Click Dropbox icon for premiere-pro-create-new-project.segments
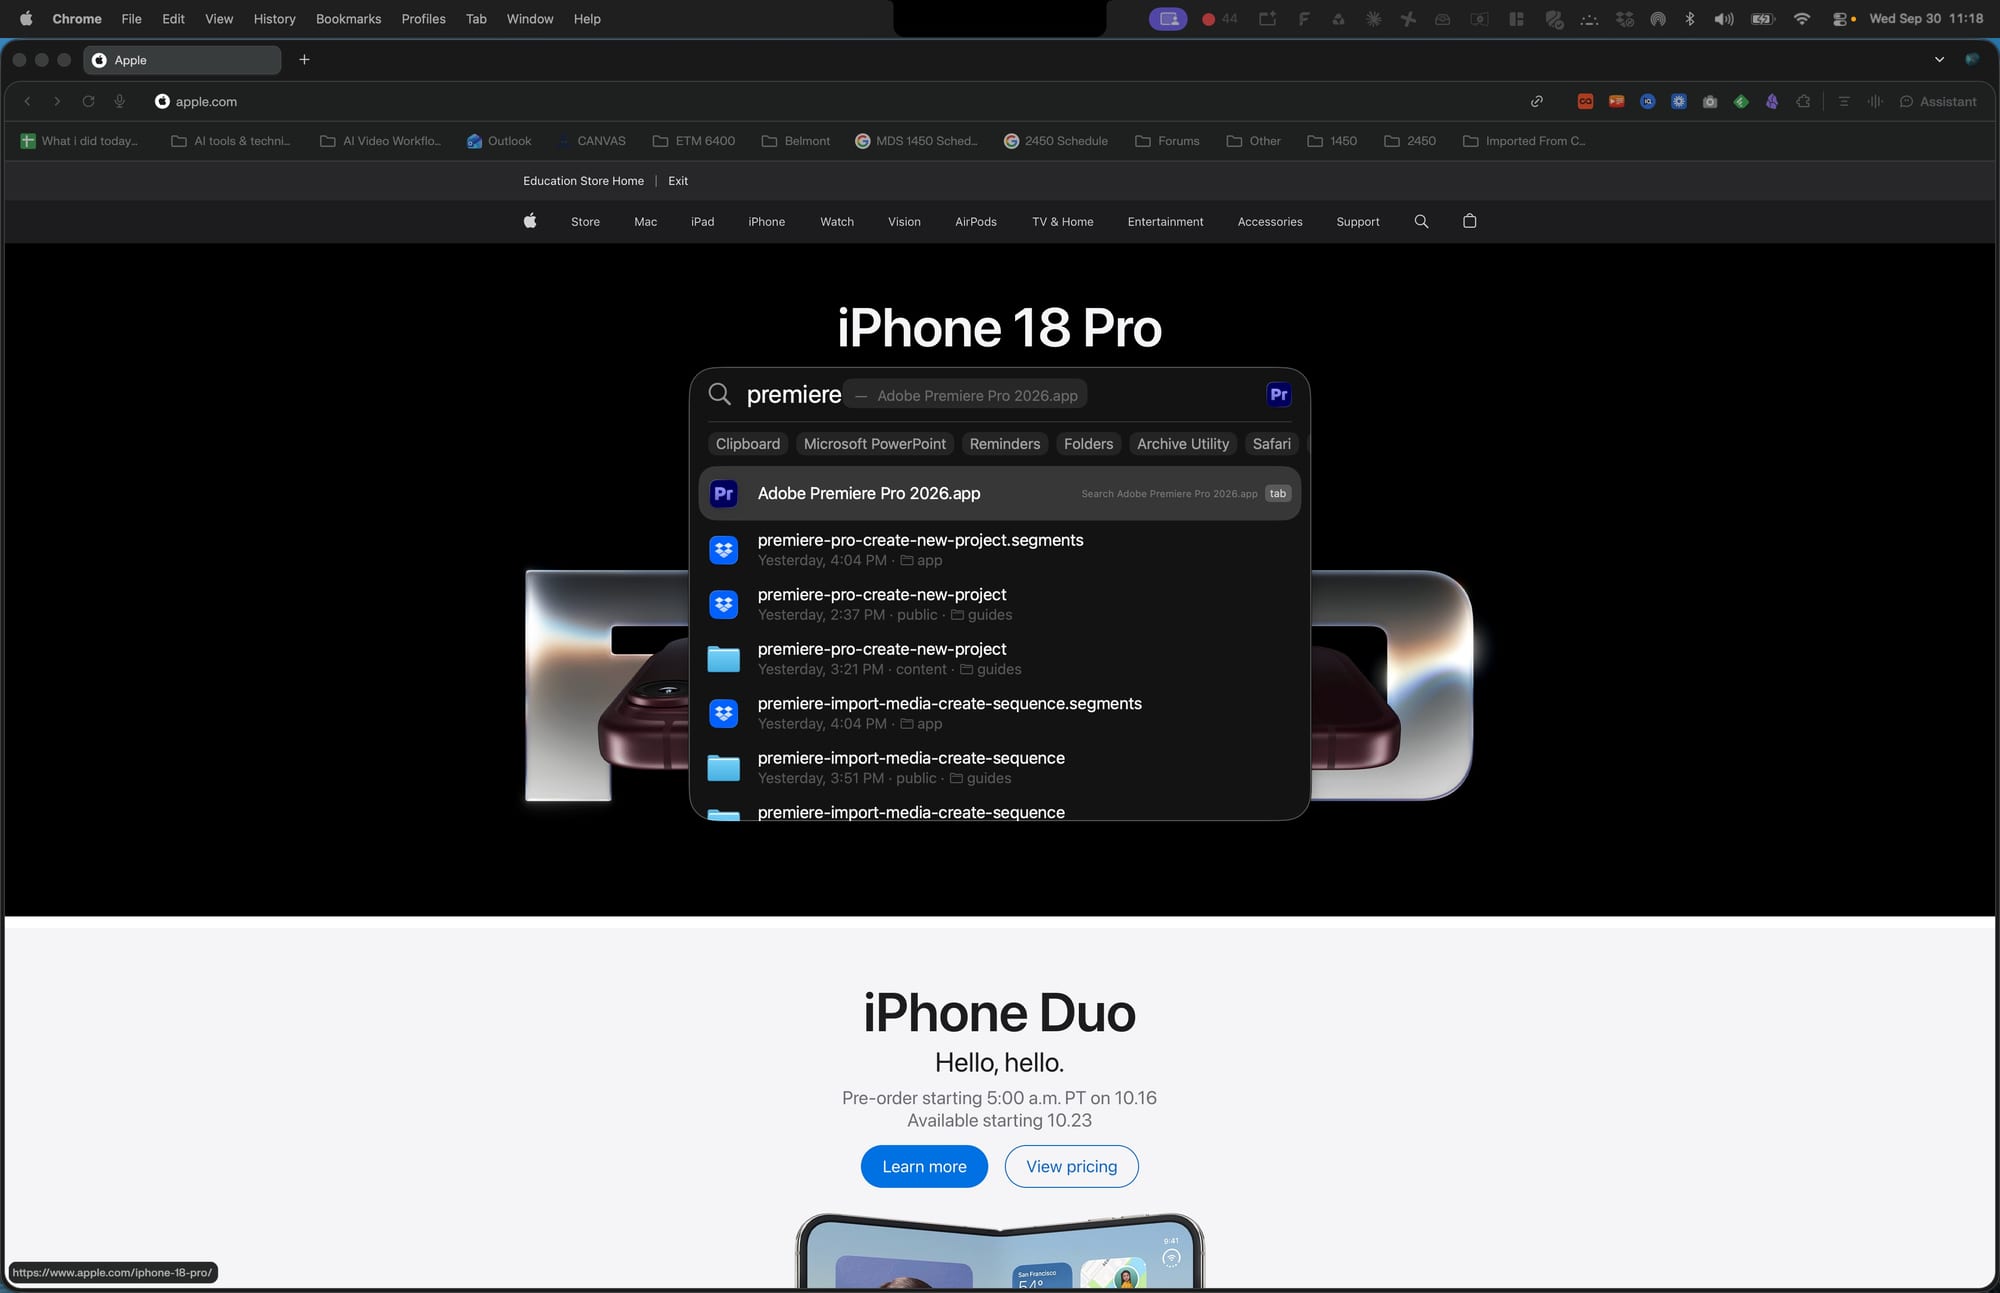The width and height of the screenshot is (2000, 1293). [724, 549]
